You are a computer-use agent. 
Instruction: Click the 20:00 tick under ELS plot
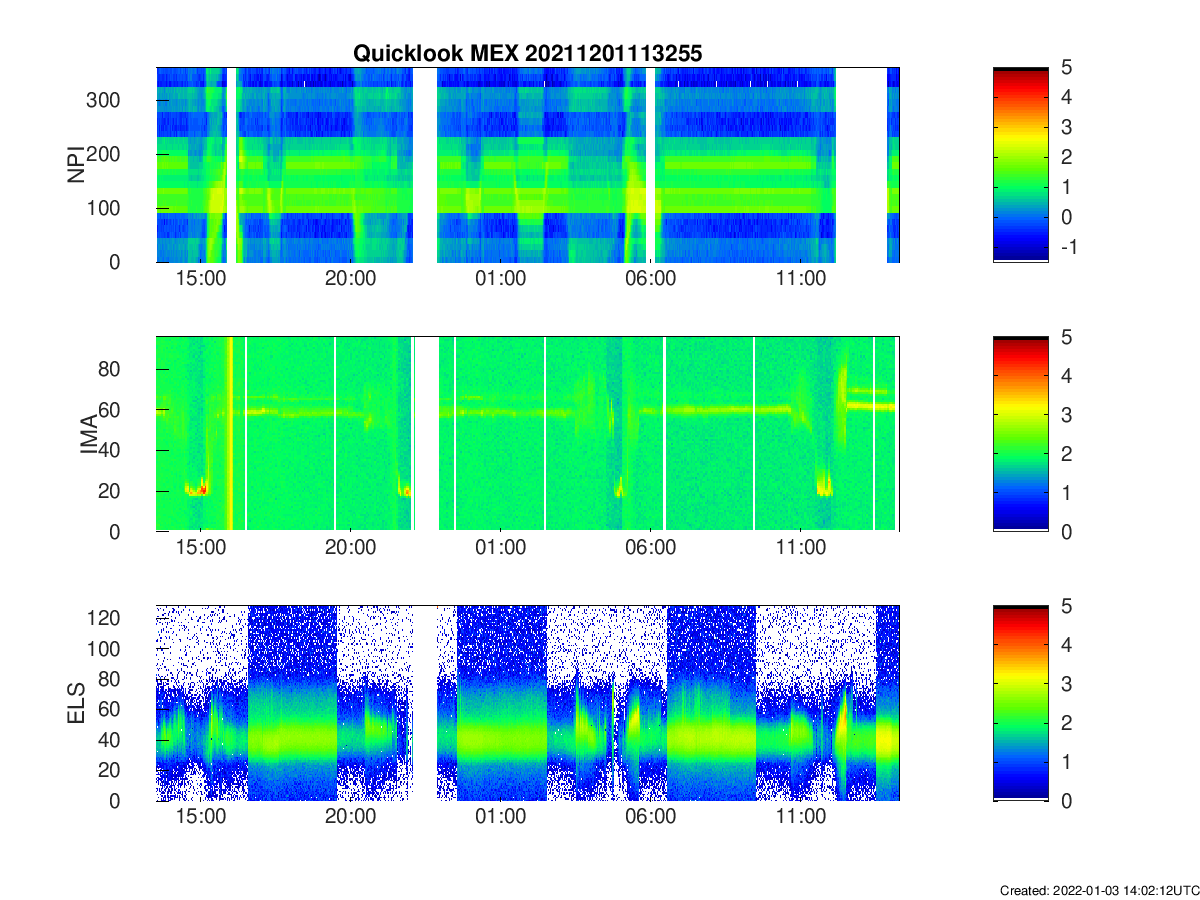[351, 818]
